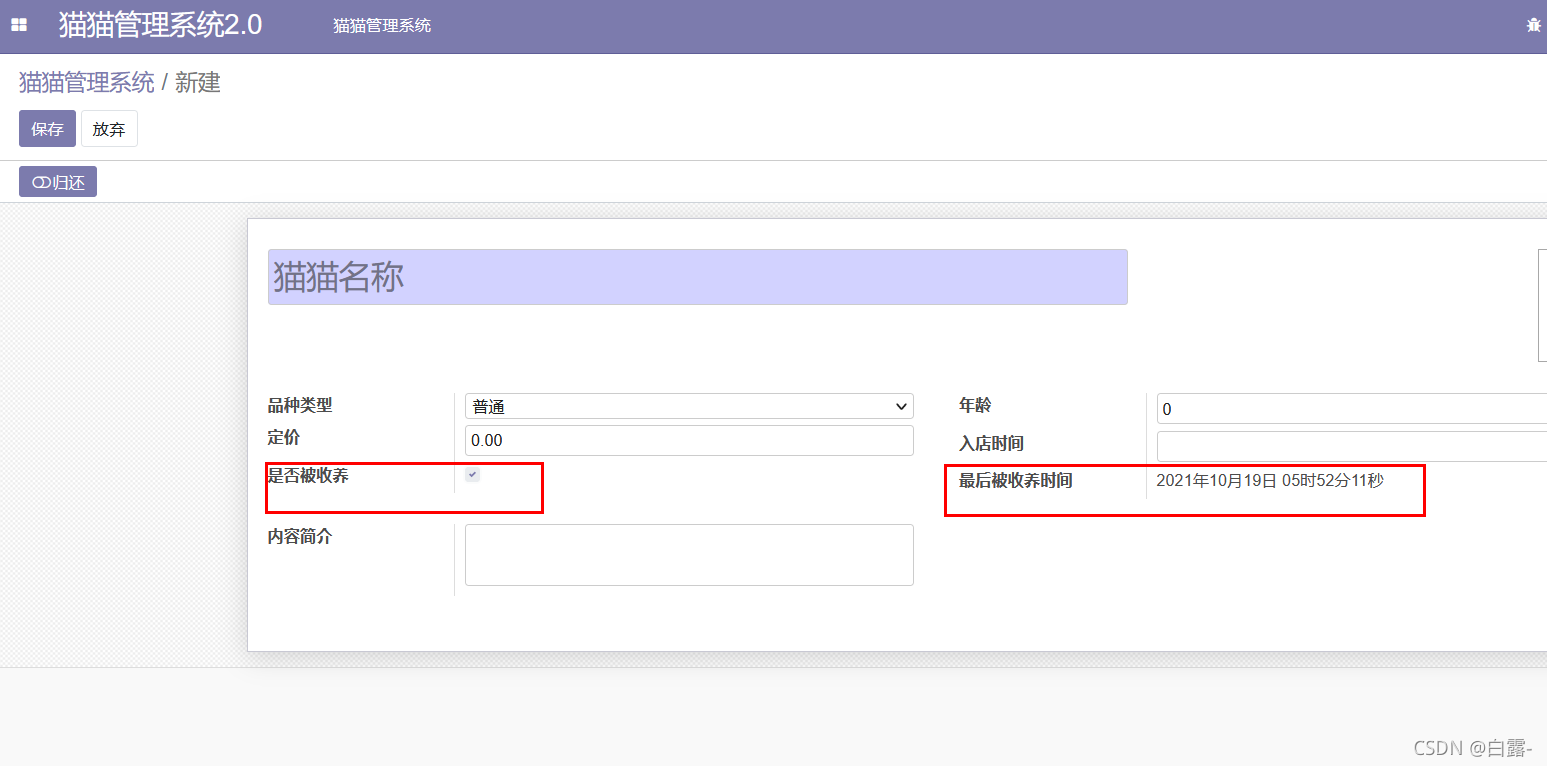Discard changes with 放弃 button
The width and height of the screenshot is (1547, 766).
tap(109, 129)
